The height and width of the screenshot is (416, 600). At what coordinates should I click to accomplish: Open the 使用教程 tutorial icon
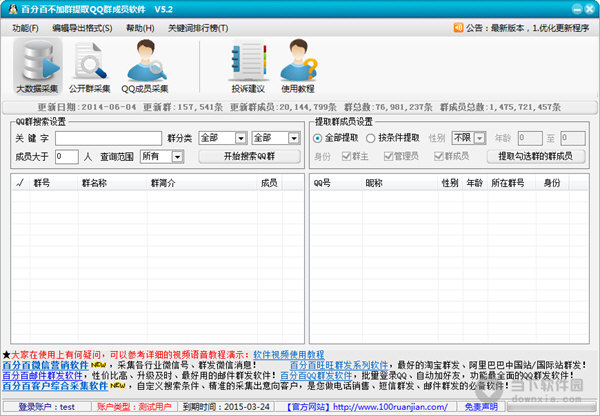pyautogui.click(x=298, y=67)
